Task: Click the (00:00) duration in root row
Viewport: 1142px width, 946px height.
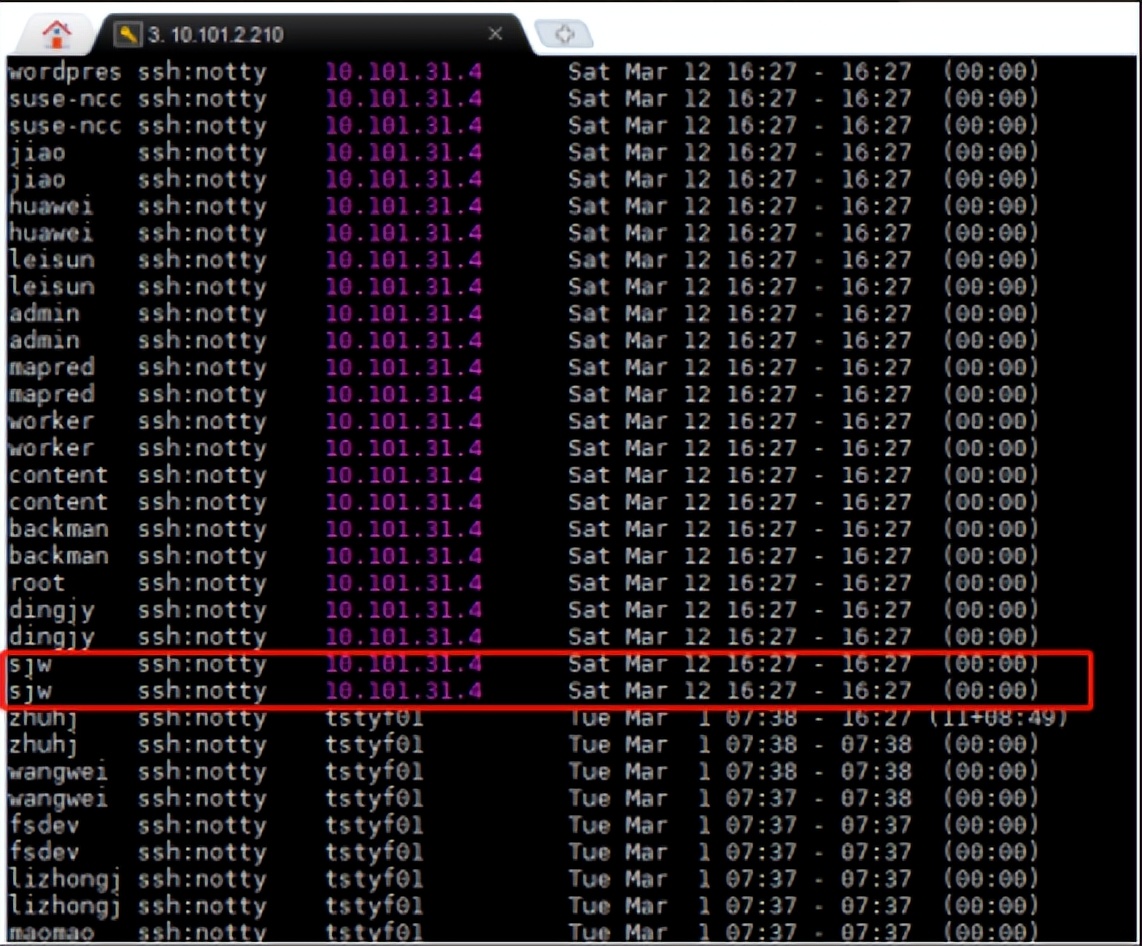Action: point(991,583)
